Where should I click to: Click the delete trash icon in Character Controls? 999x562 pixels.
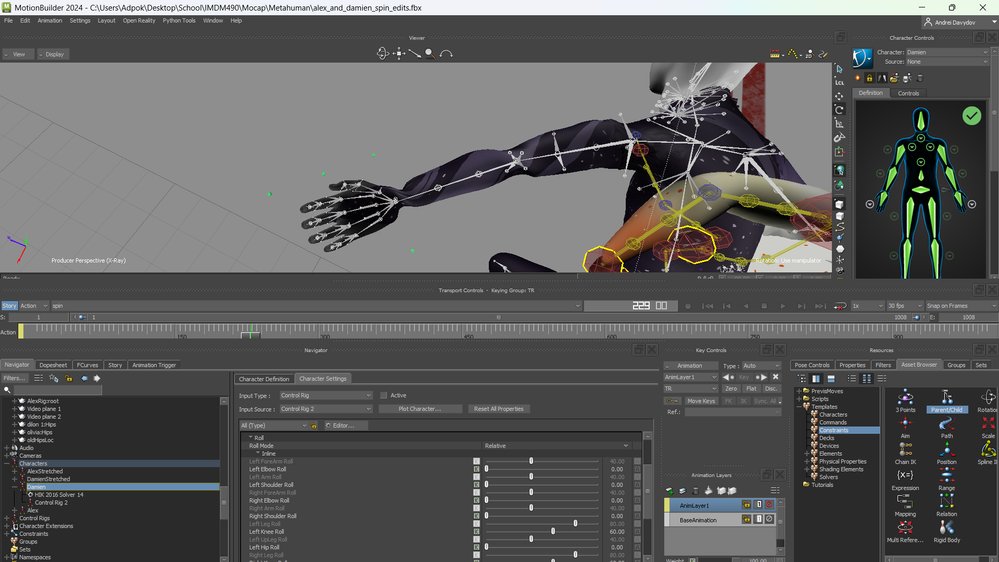(919, 78)
